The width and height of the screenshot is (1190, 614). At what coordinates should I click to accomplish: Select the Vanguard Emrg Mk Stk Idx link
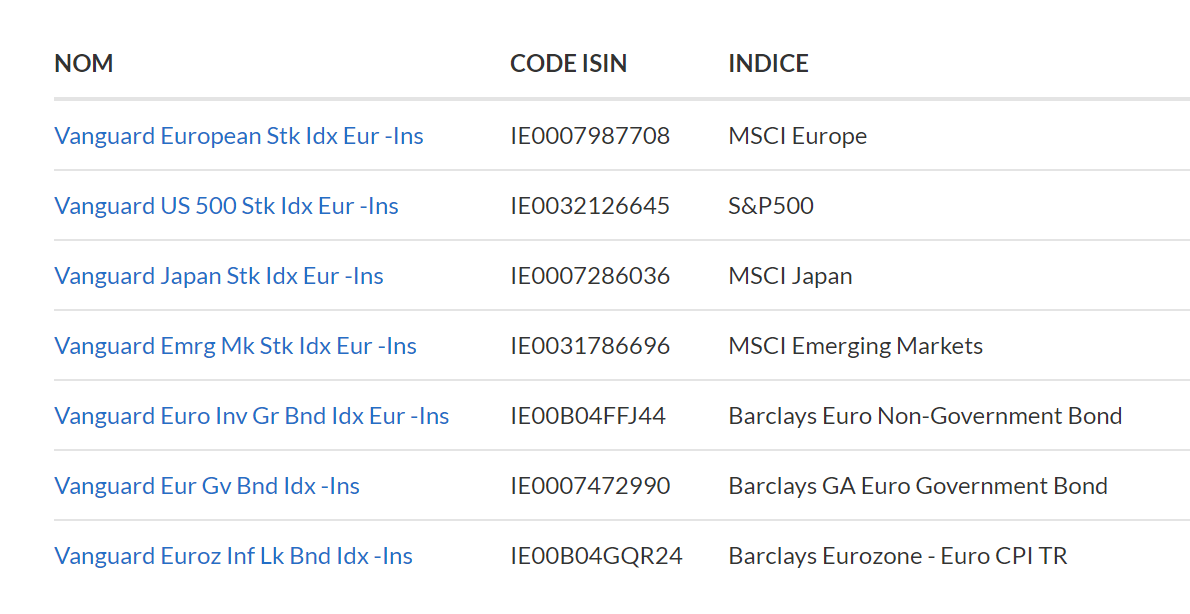coord(235,346)
